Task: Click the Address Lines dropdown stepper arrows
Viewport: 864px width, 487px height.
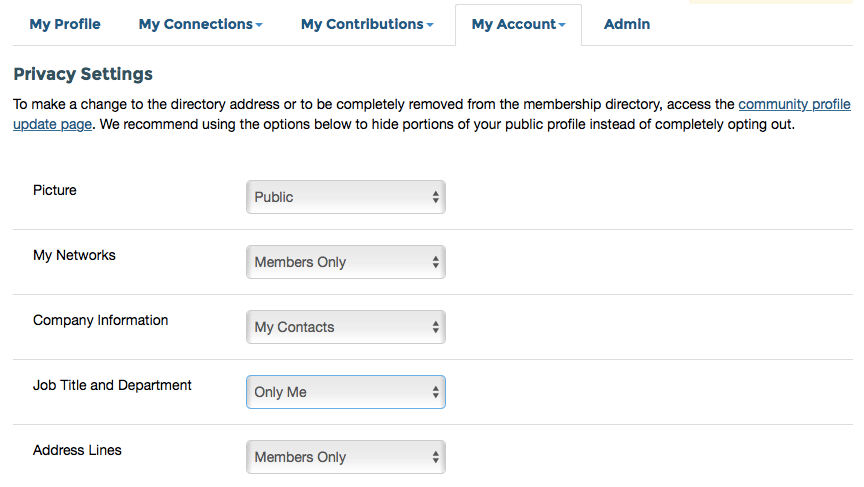Action: (x=436, y=457)
